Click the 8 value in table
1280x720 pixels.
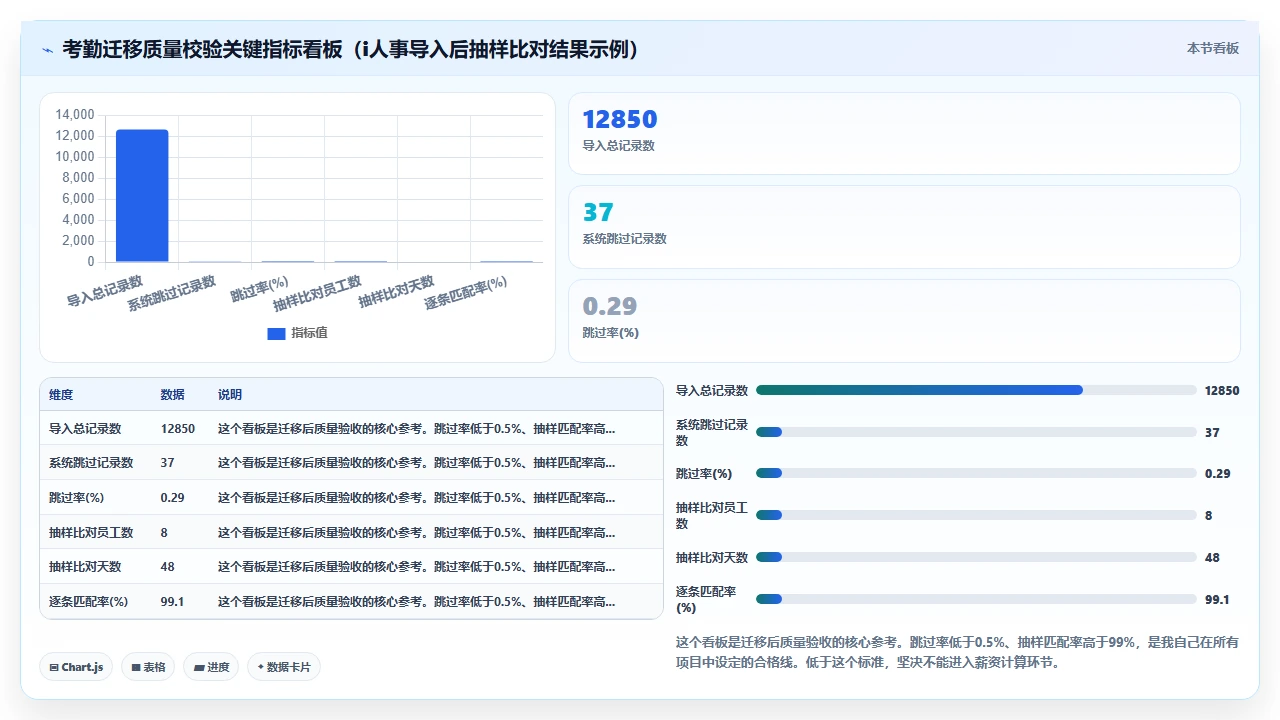(164, 532)
